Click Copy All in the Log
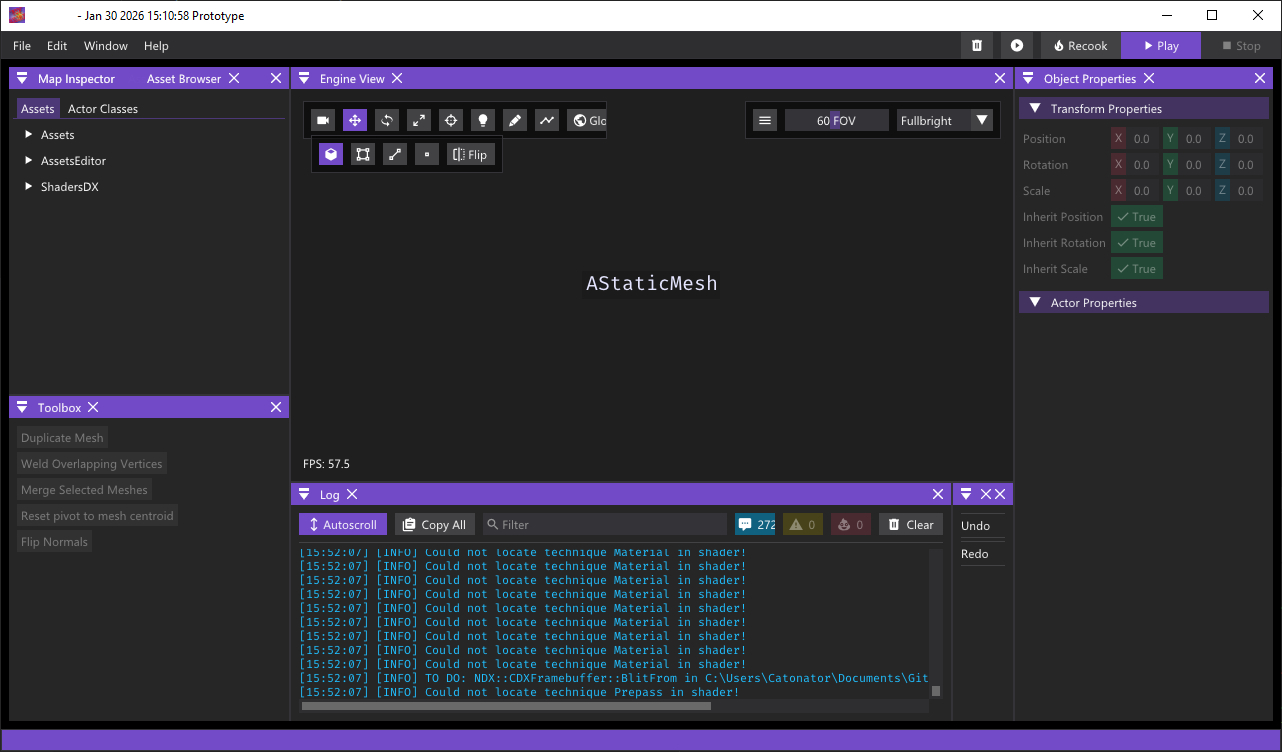Screen dimensions: 1282x752 [434, 524]
